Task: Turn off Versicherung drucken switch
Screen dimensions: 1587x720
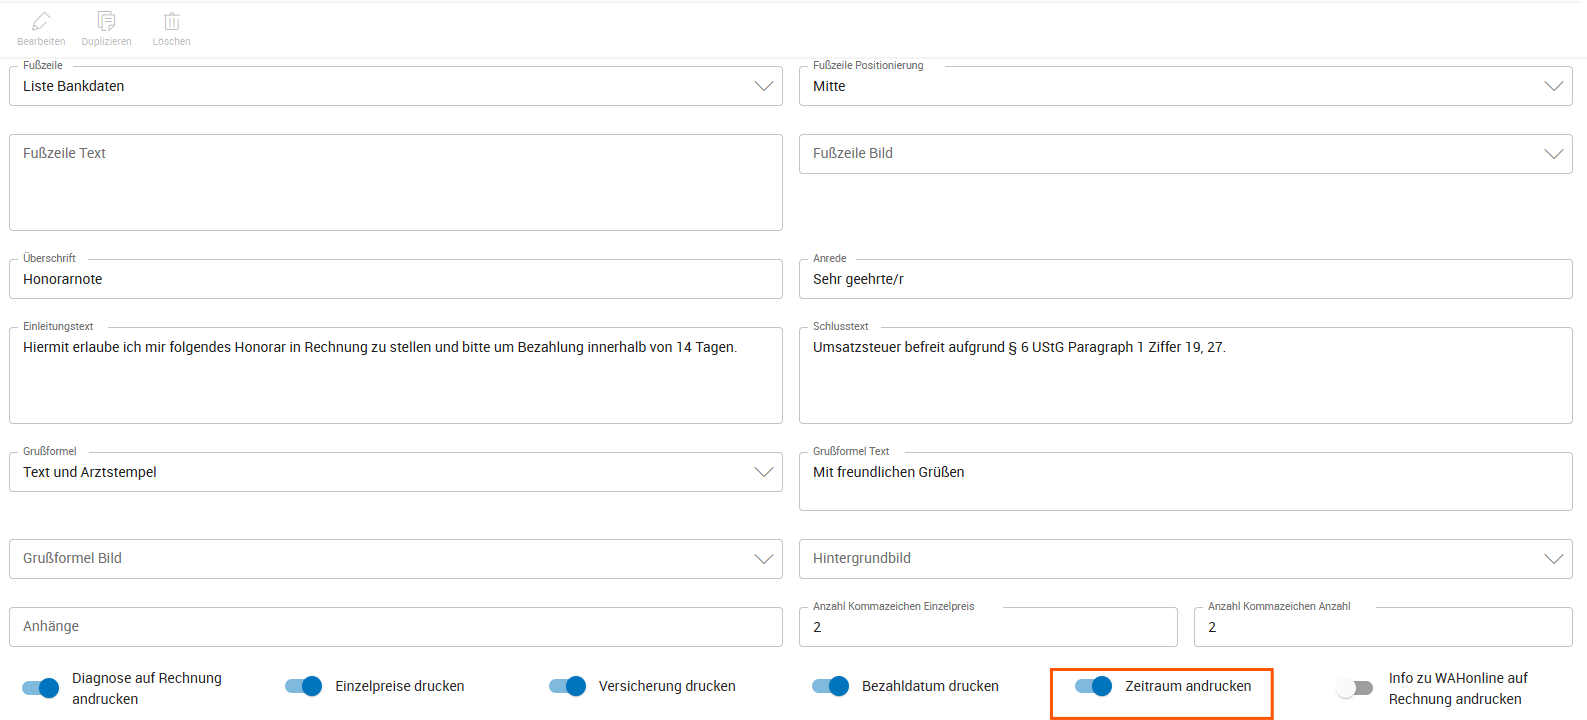Action: (567, 686)
